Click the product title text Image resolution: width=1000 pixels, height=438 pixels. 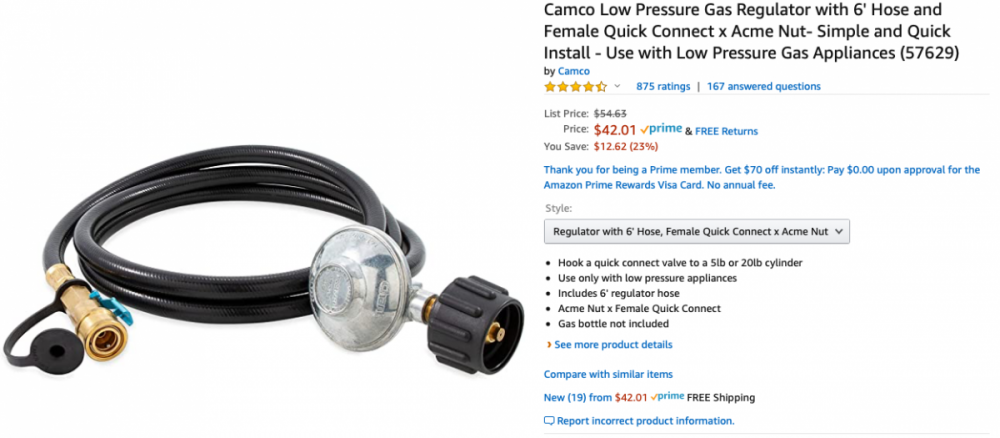pos(751,31)
